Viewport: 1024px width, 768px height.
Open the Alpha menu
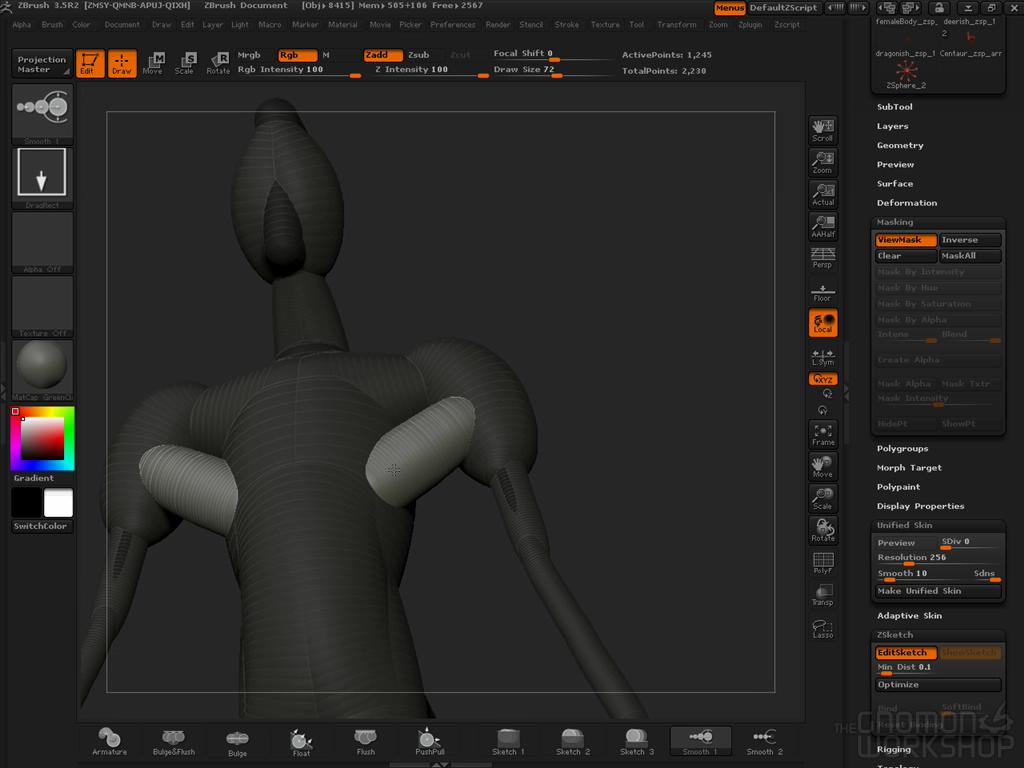(x=22, y=24)
